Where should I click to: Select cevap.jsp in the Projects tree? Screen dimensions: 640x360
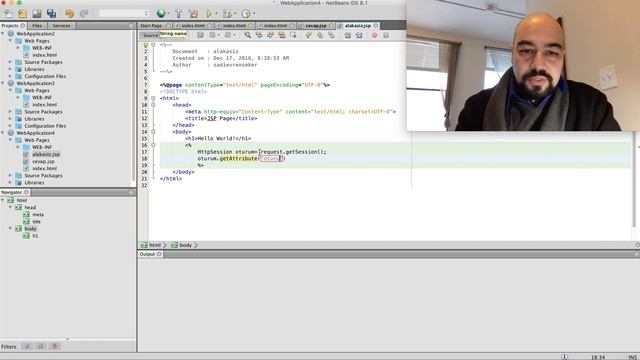click(x=43, y=161)
